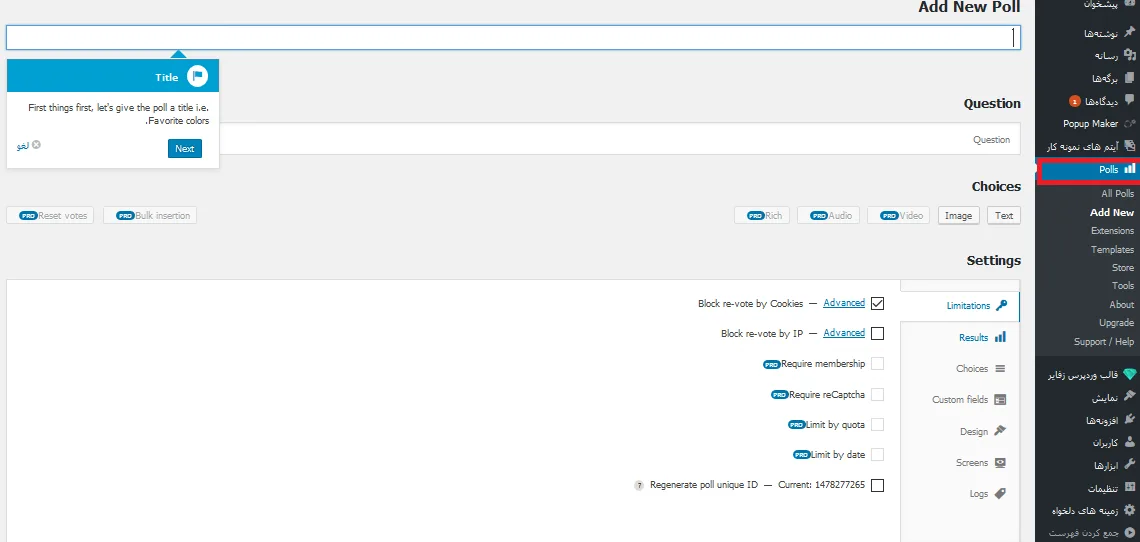Select Add New in Polls submenu
Screen dimensions: 1140x542
click(x=1112, y=212)
